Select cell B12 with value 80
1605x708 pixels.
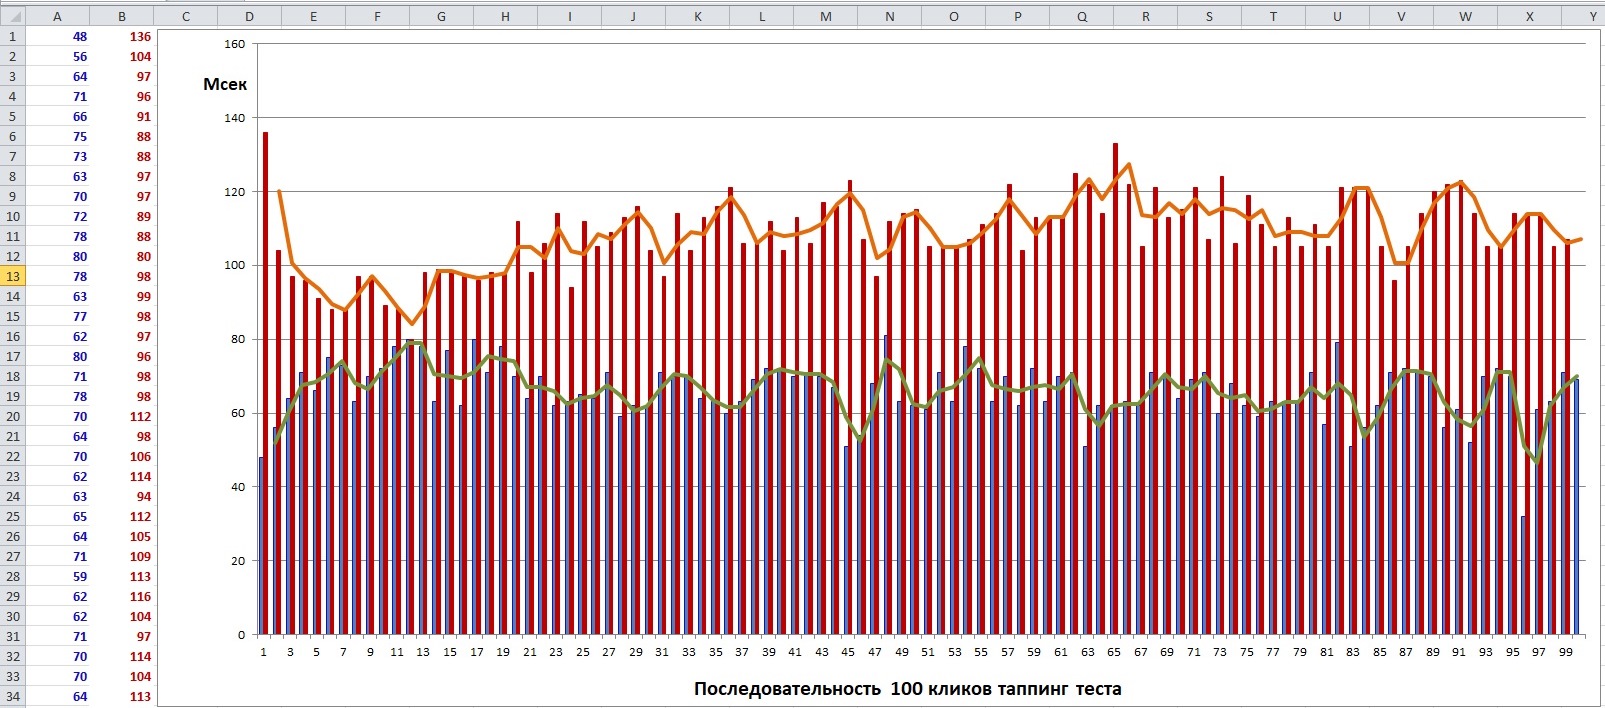click(122, 256)
